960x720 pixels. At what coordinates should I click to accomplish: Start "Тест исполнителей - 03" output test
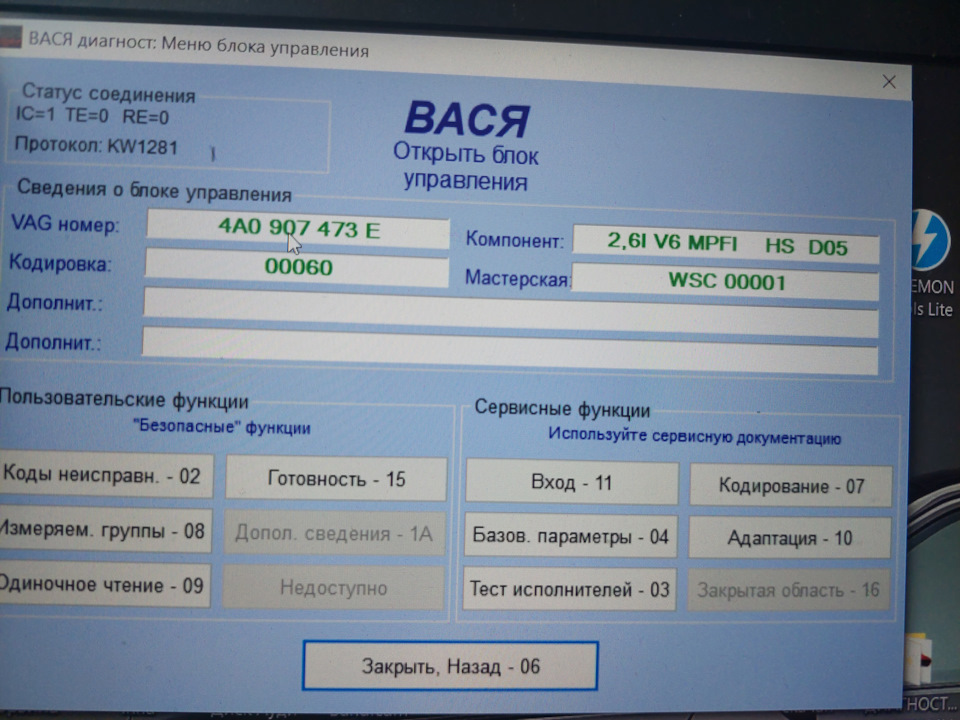[569, 590]
